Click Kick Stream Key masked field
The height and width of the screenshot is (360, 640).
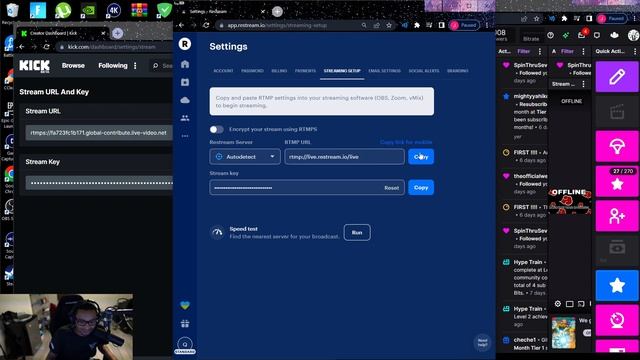tap(99, 182)
